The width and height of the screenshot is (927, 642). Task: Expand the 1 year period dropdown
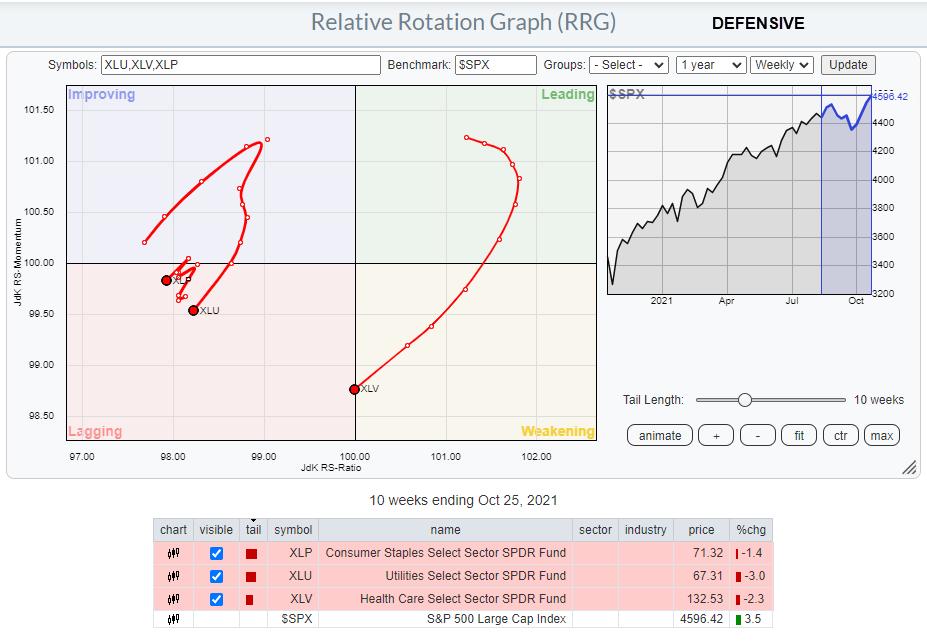[x=710, y=64]
